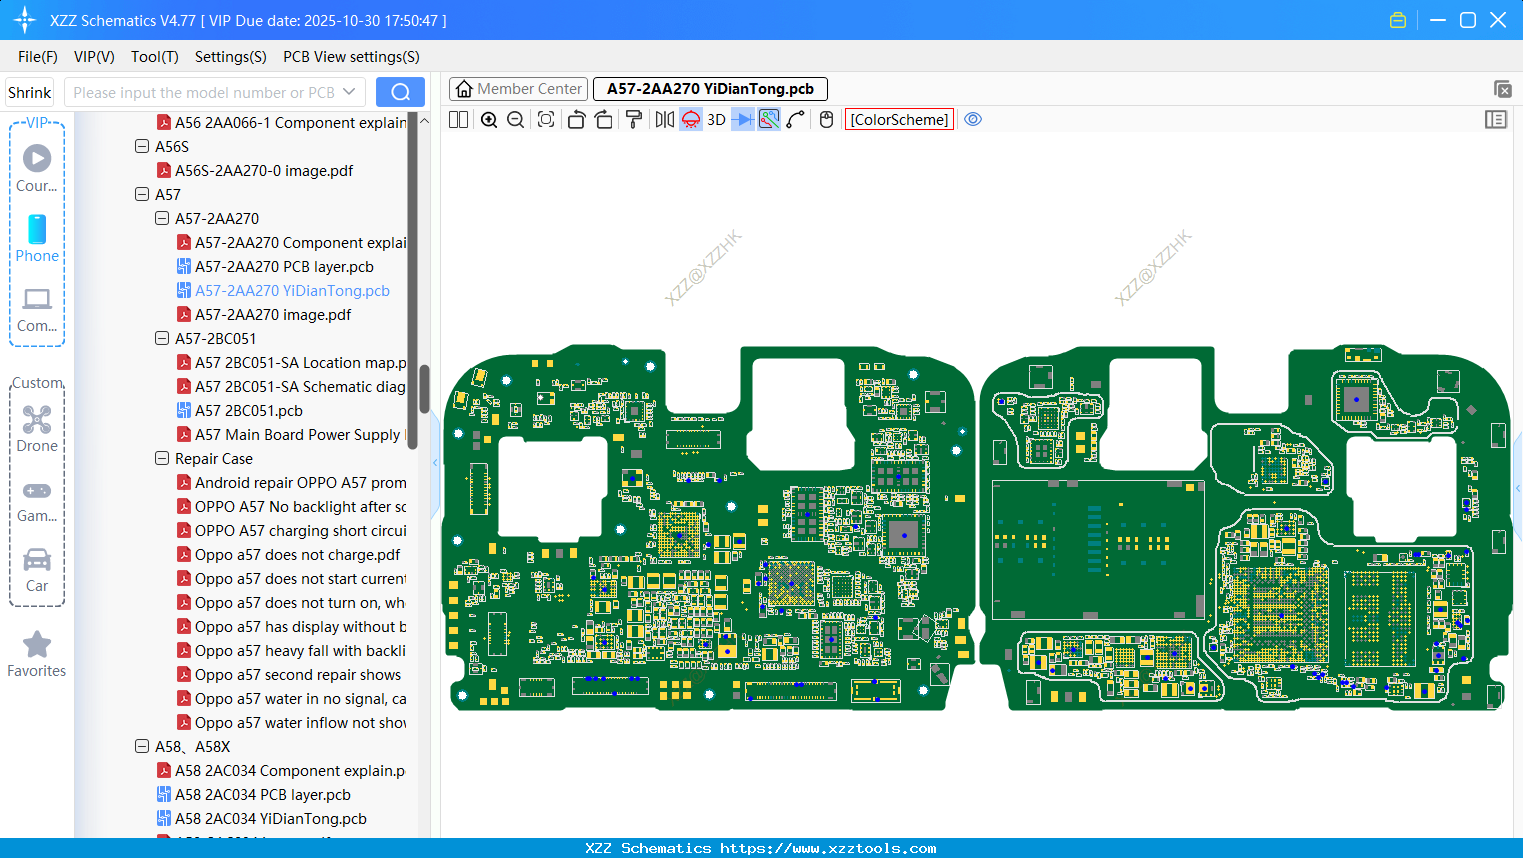The image size is (1523, 858).
Task: Toggle the diode mode button on toolbar
Action: pyautogui.click(x=741, y=119)
